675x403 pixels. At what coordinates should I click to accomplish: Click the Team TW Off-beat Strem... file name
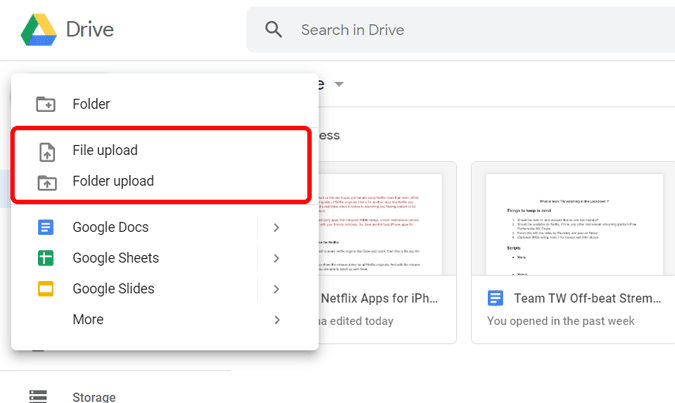point(588,298)
